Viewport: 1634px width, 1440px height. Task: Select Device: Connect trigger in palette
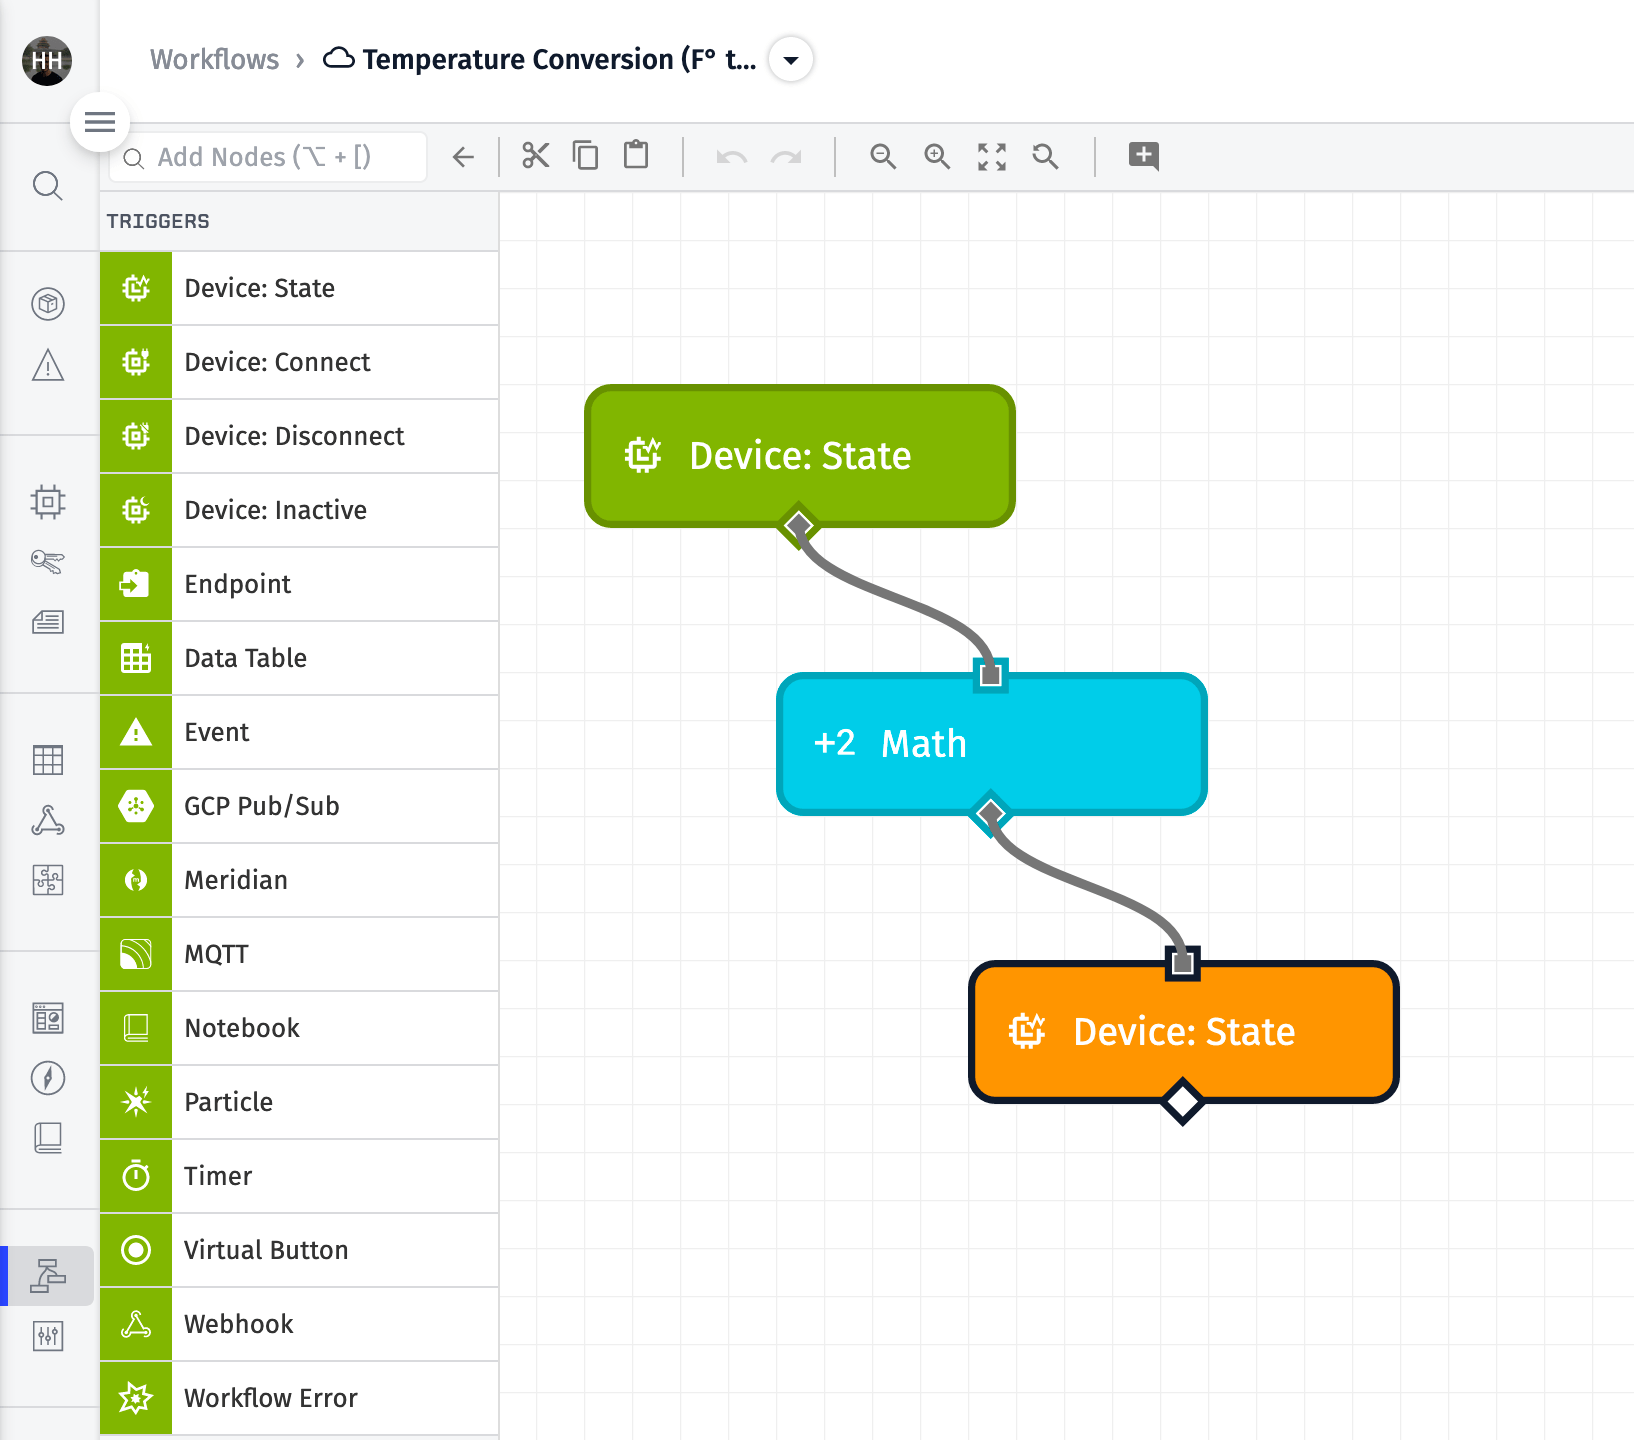[x=299, y=362]
